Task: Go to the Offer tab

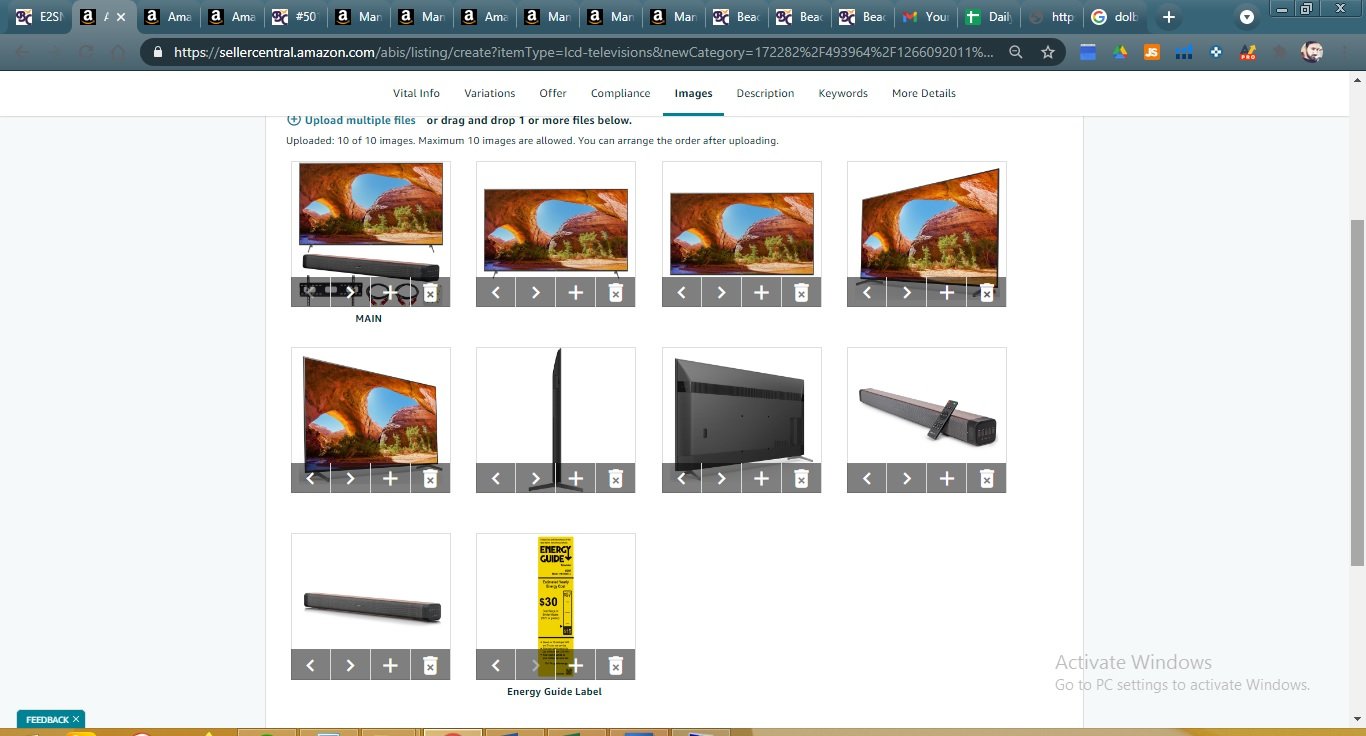Action: pos(553,93)
